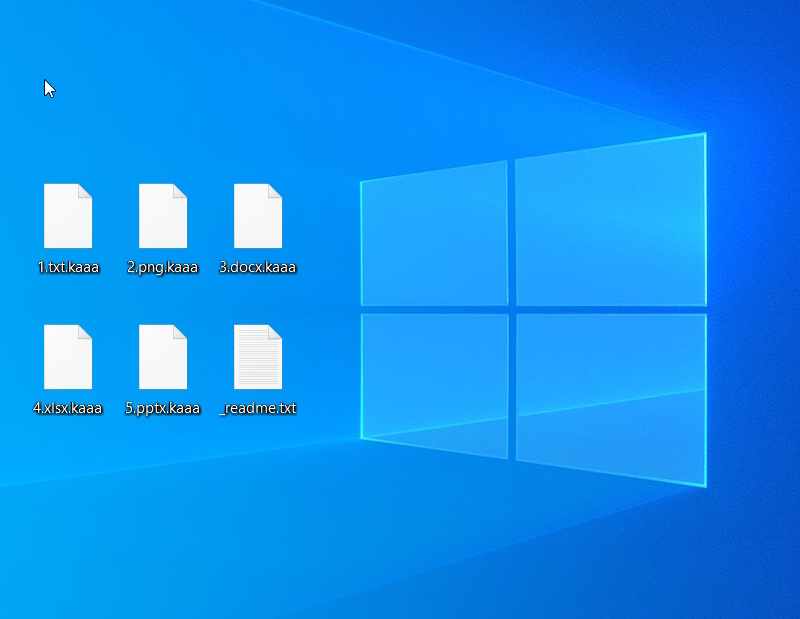Select the 2.png.kaaa file icon
Viewport: 800px width, 619px height.
click(x=163, y=216)
